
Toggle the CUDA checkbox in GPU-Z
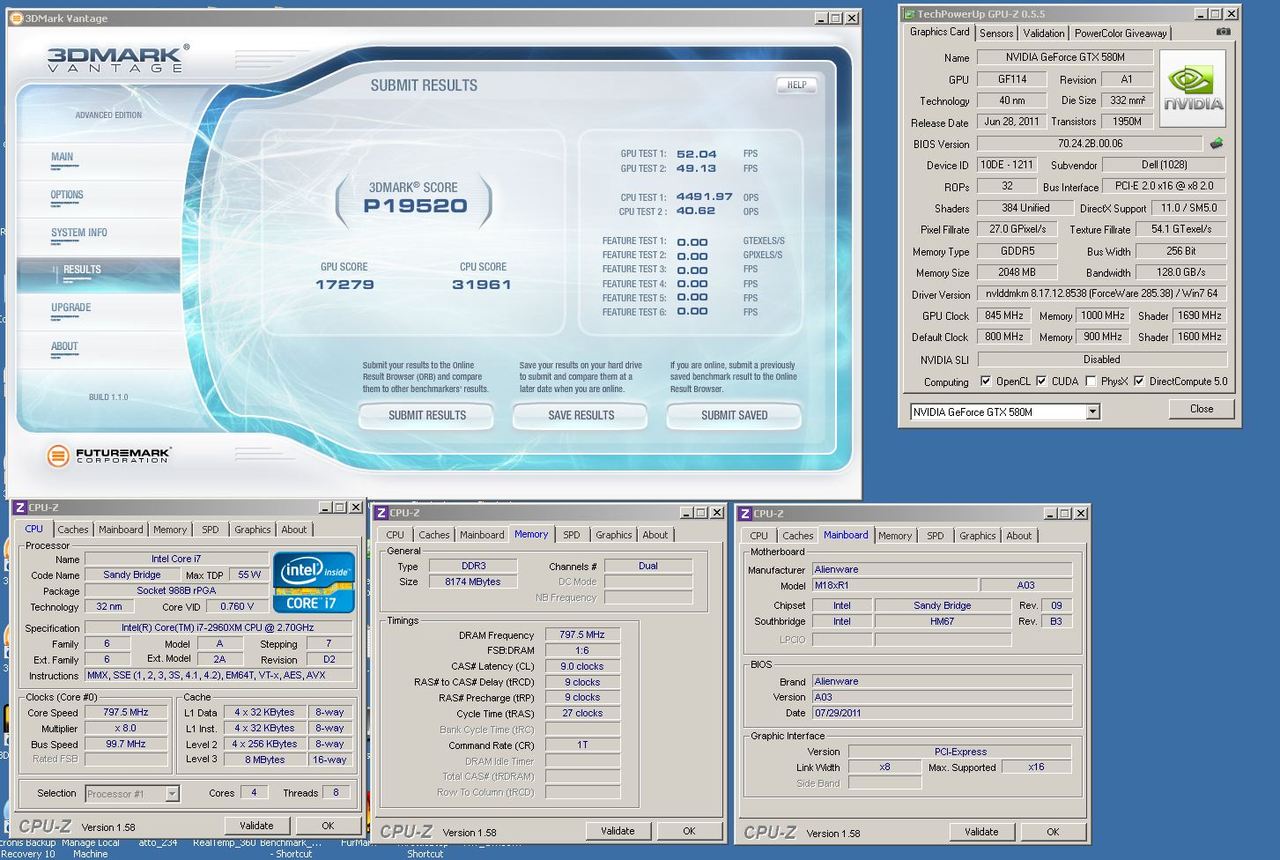pyautogui.click(x=1041, y=381)
